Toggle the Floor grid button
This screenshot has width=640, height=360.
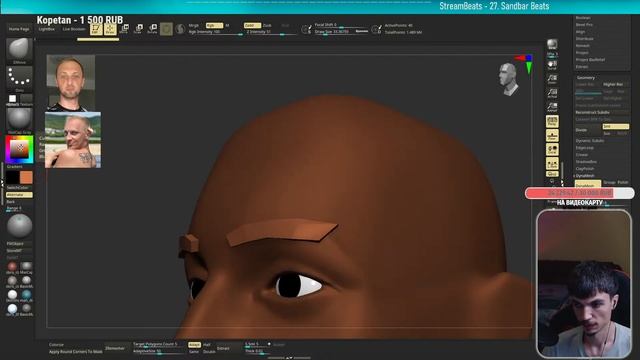[552, 136]
